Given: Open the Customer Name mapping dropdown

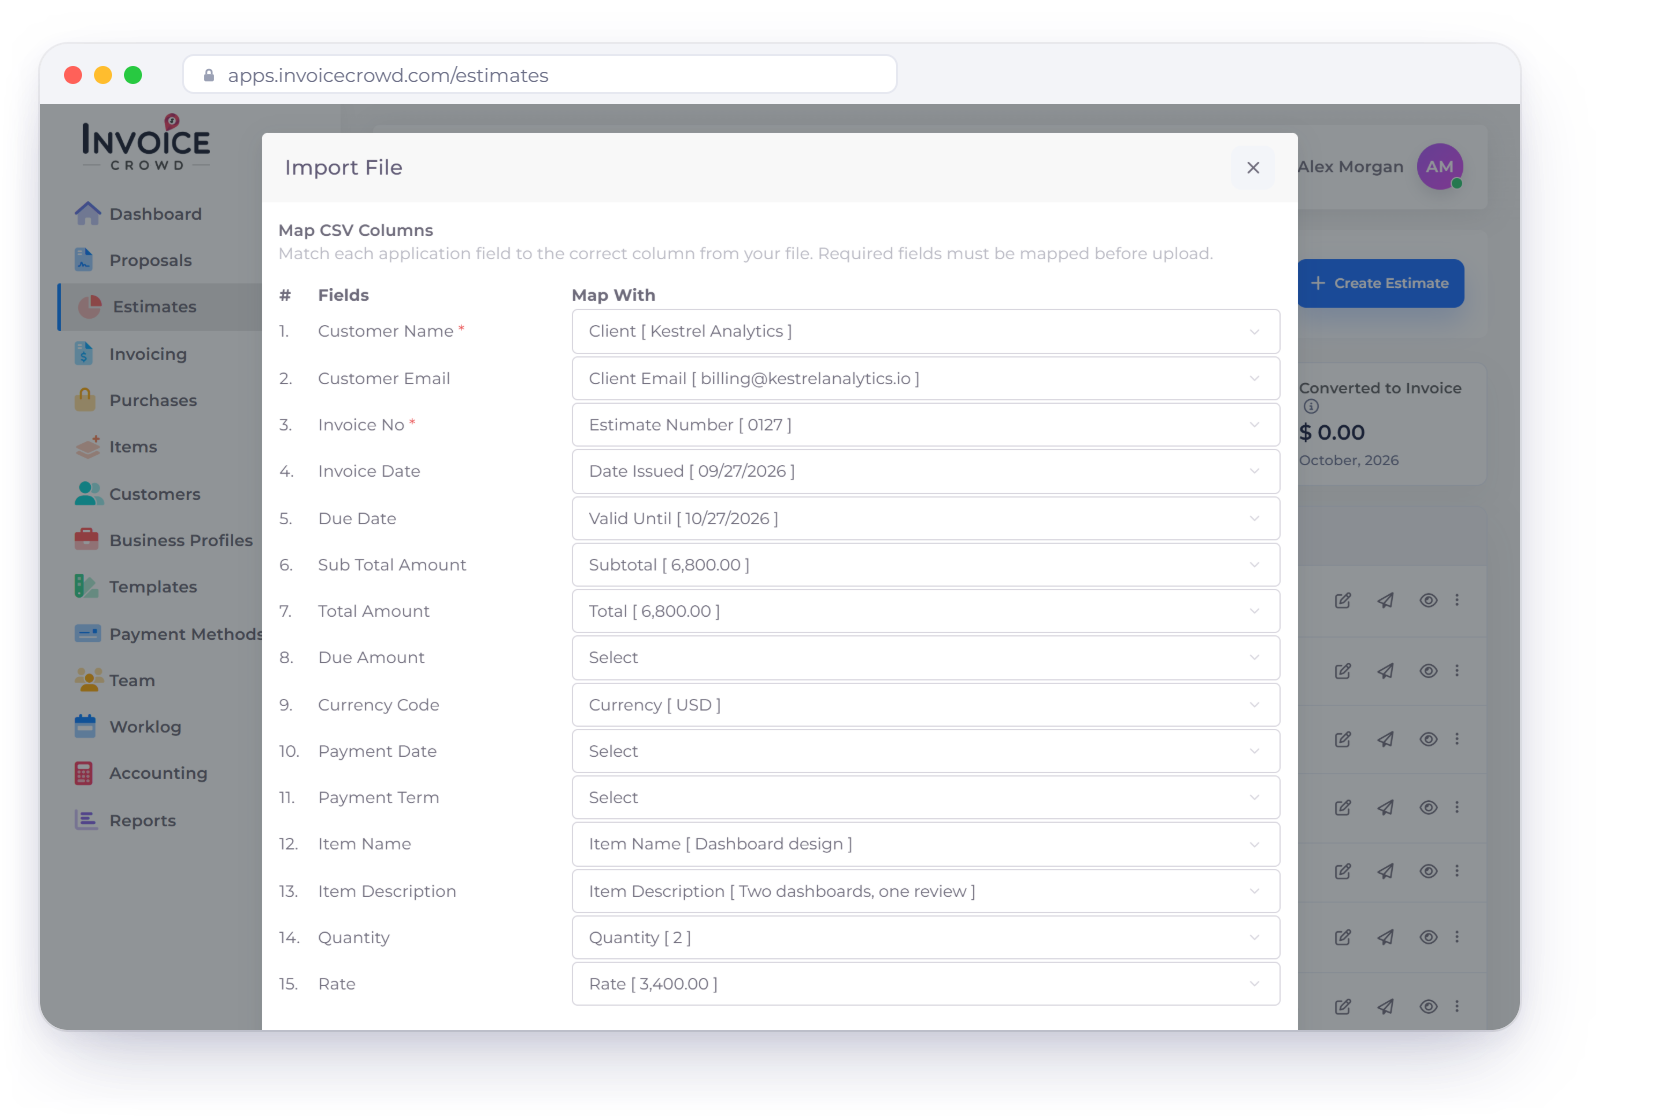Looking at the screenshot, I should tap(926, 331).
